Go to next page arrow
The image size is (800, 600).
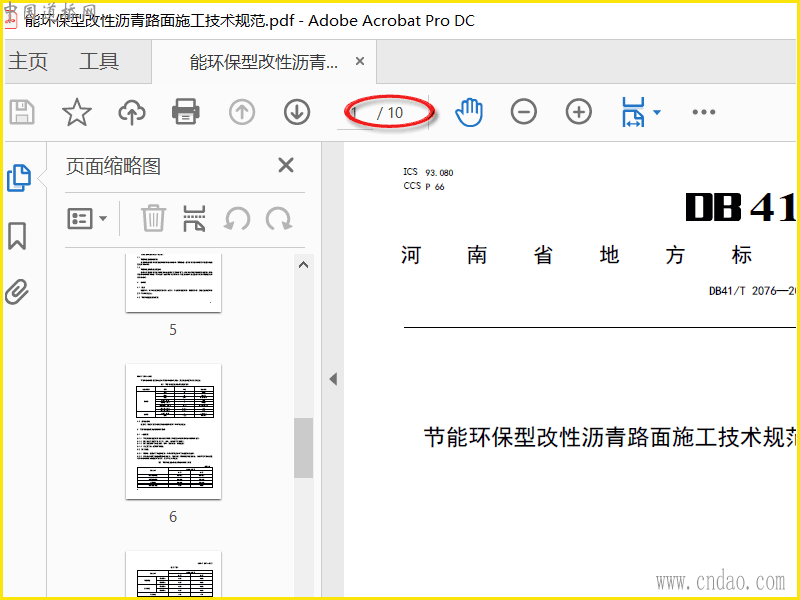click(x=297, y=112)
